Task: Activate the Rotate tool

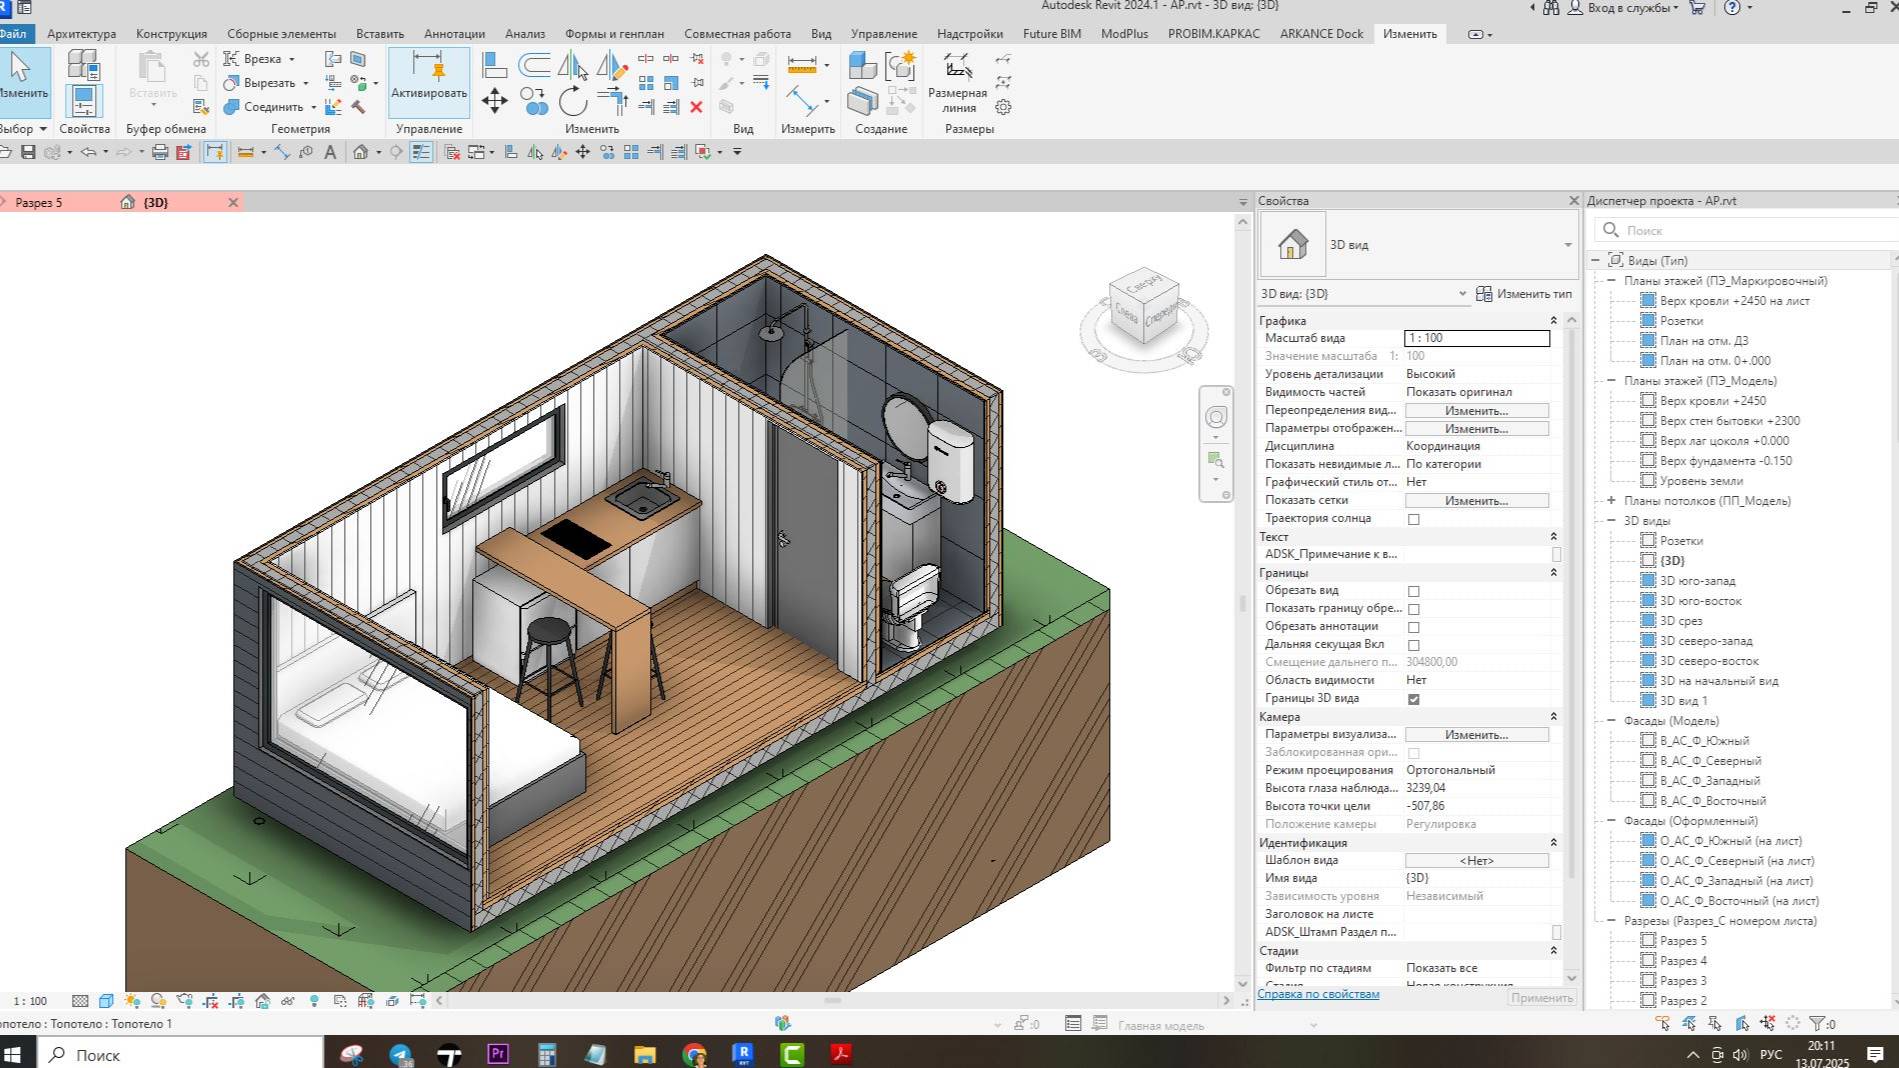Action: click(x=572, y=102)
